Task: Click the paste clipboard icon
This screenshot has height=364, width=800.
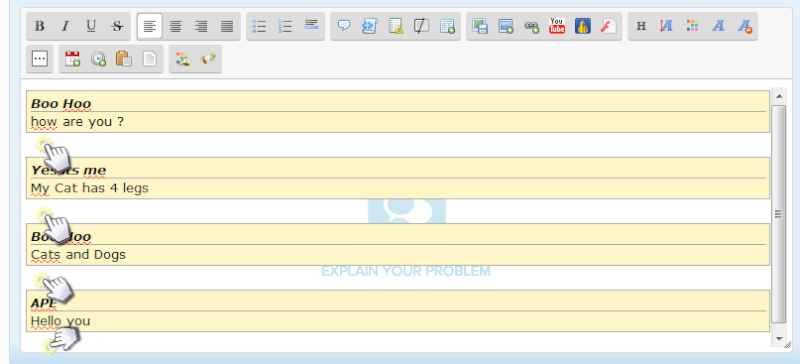Action: click(123, 59)
